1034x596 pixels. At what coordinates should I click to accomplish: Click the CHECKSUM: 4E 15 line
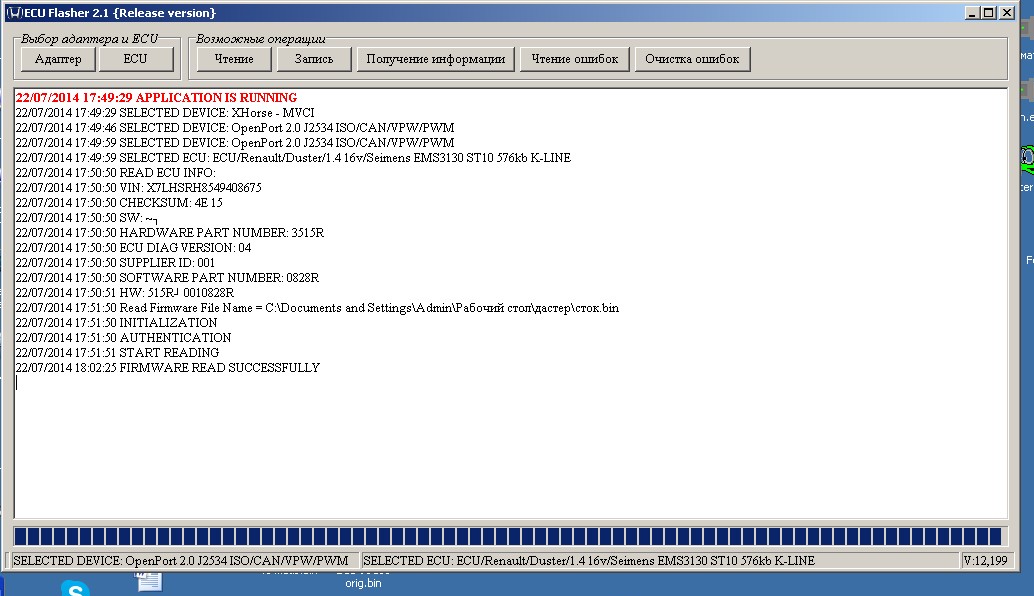[x=119, y=203]
